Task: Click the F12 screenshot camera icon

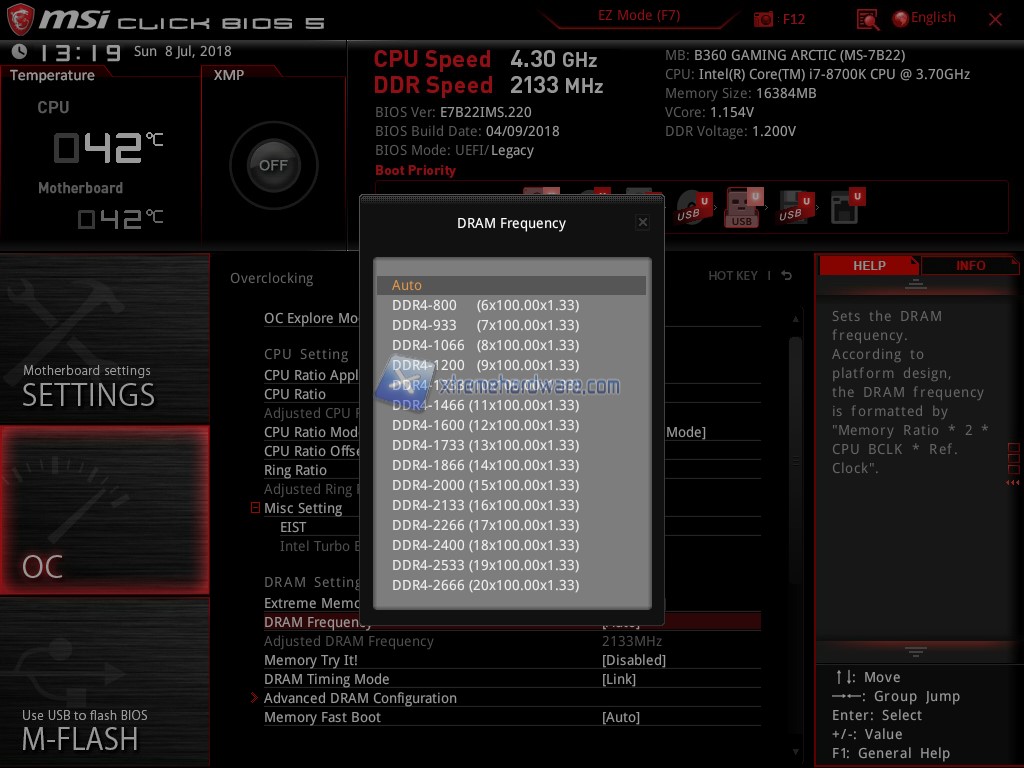Action: 764,19
